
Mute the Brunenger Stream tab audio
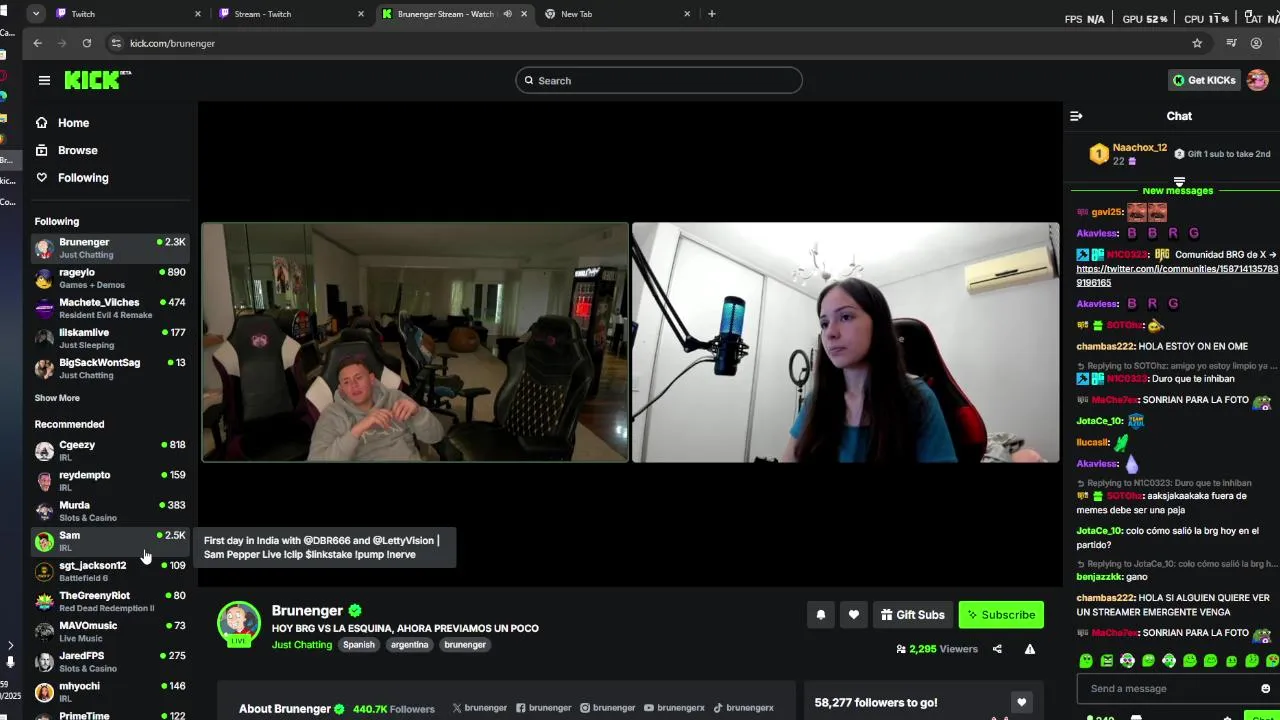pyautogui.click(x=507, y=14)
